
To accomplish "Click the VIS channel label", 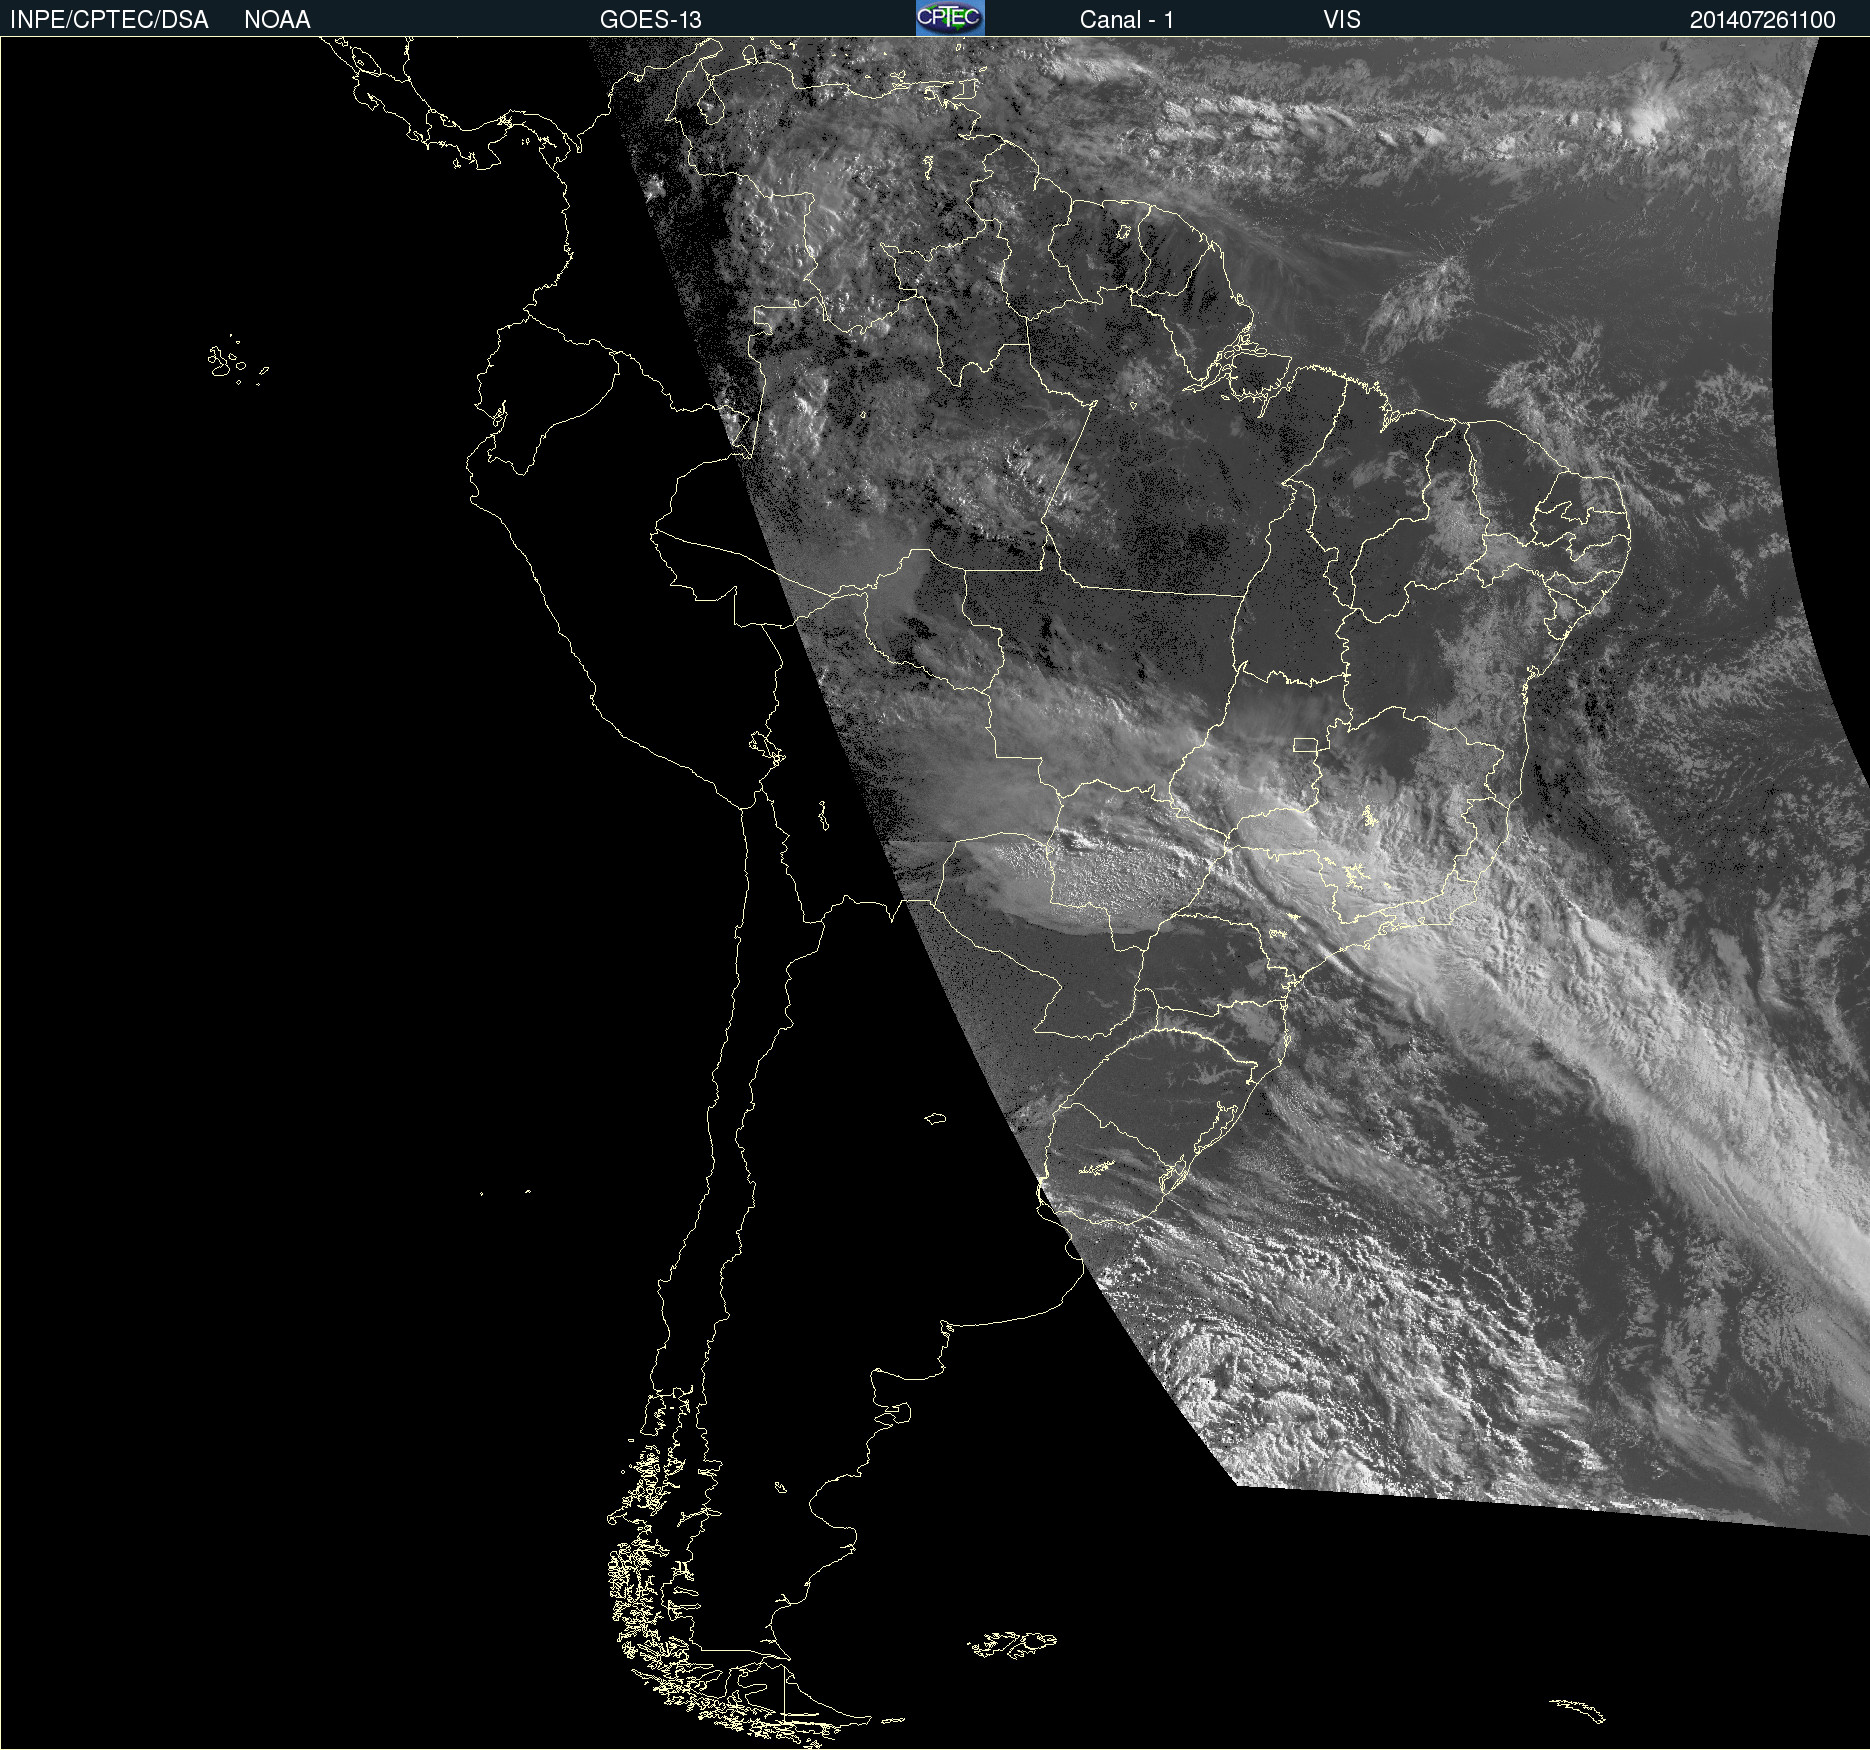I will tap(1342, 20).
